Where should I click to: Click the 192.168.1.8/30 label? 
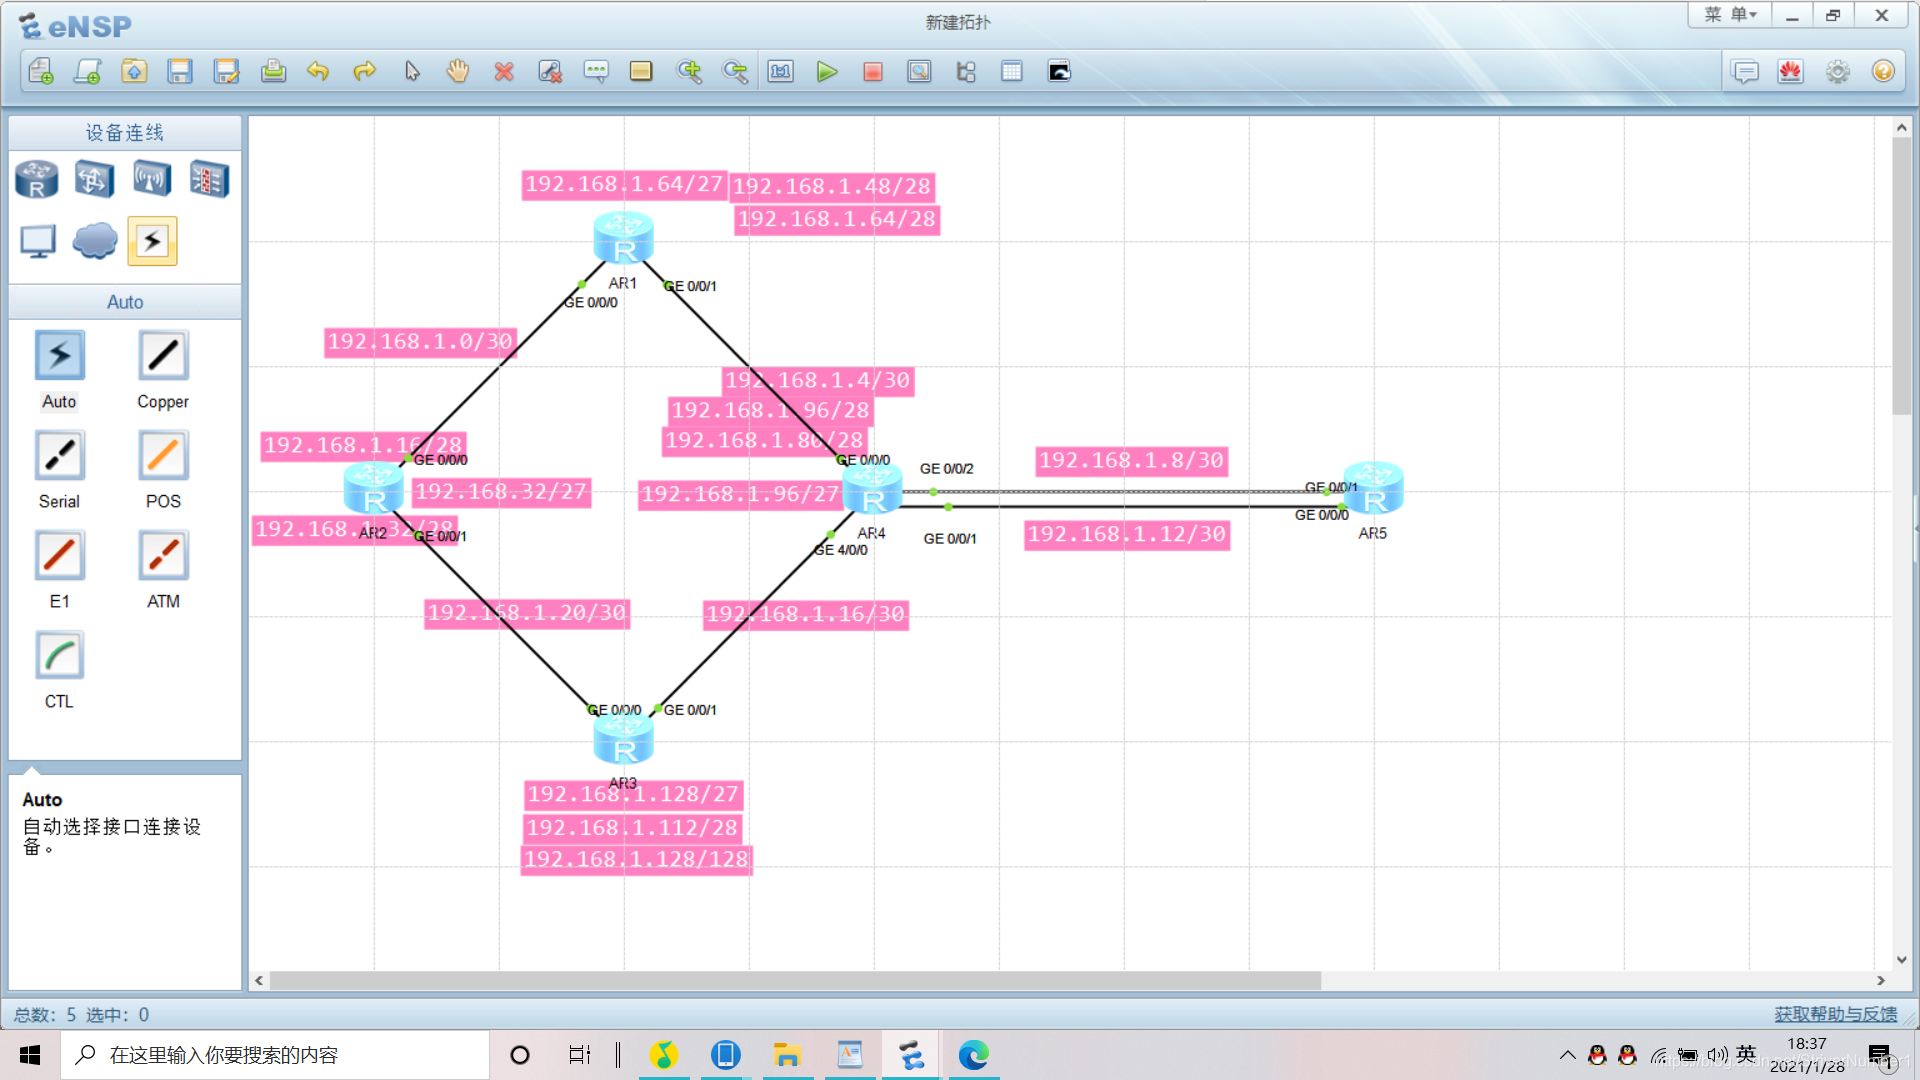coord(1131,461)
